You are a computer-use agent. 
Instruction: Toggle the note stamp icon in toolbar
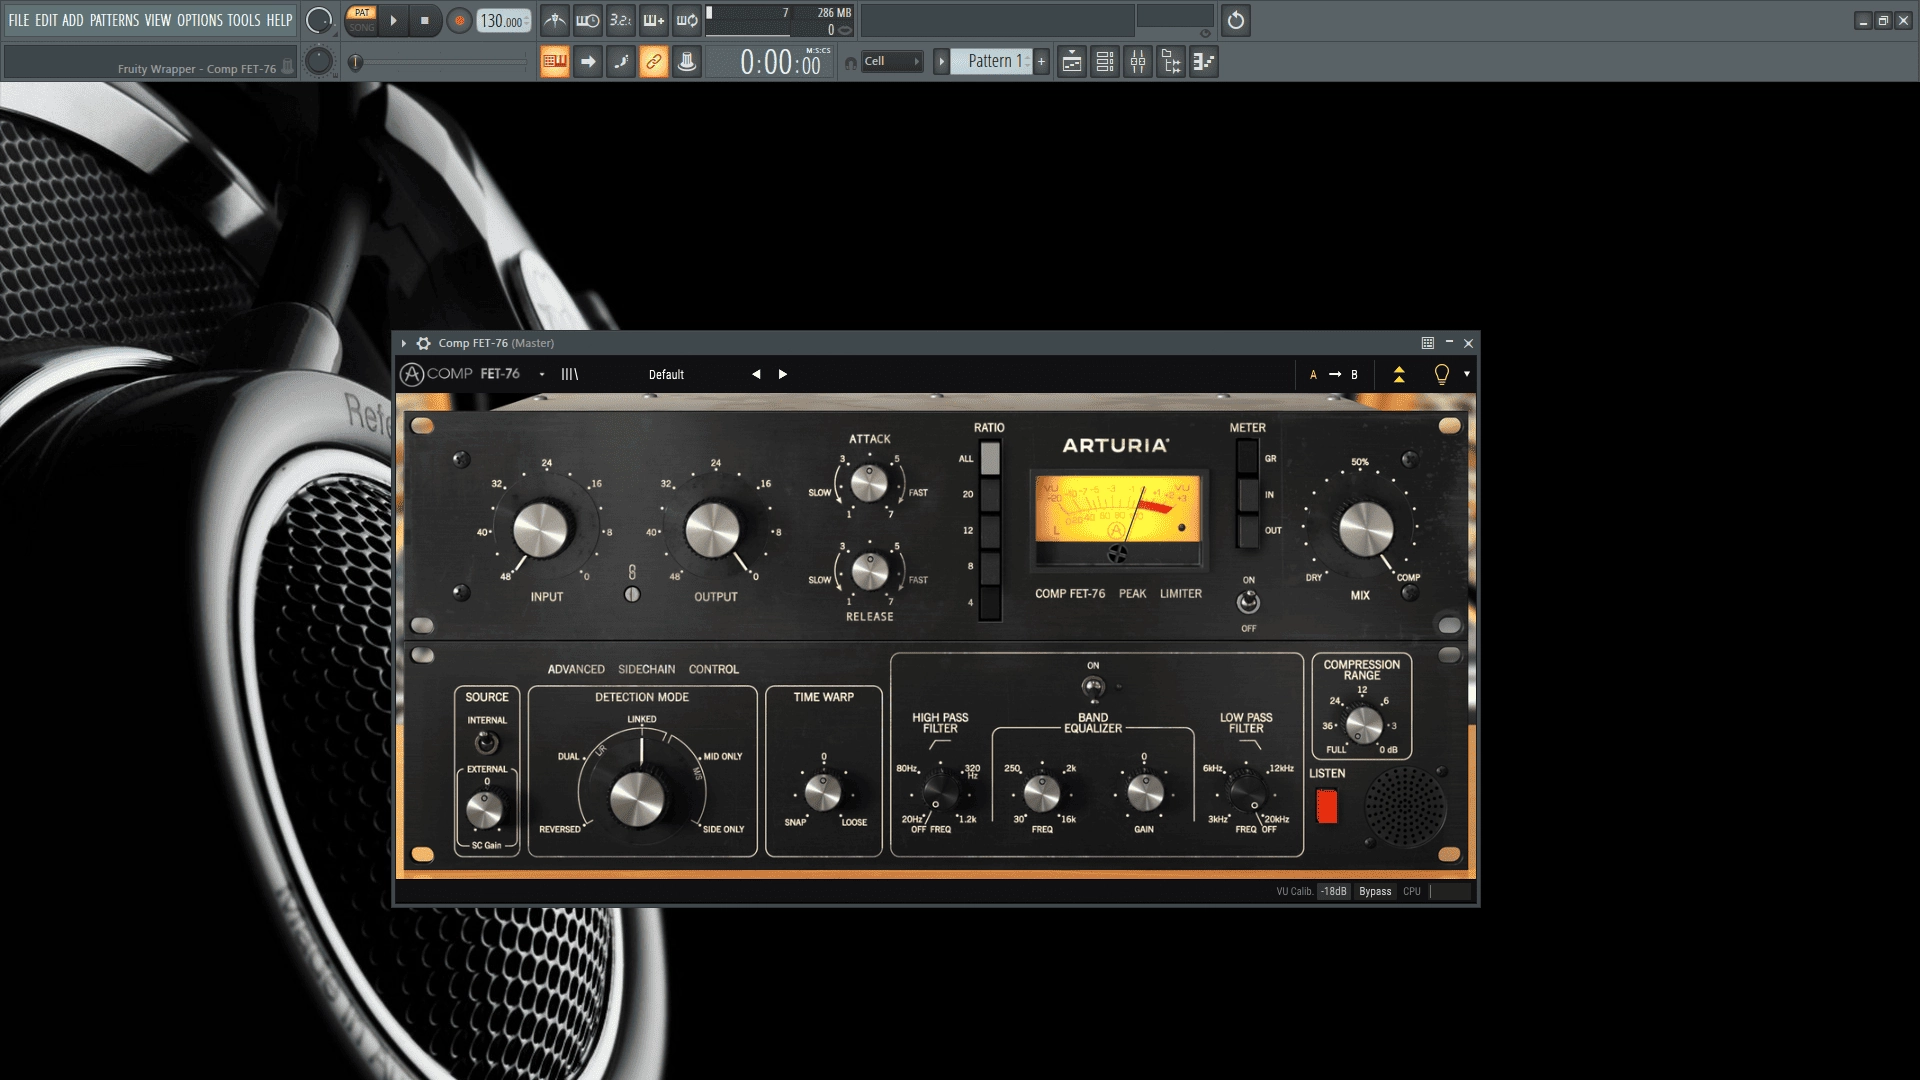point(687,62)
